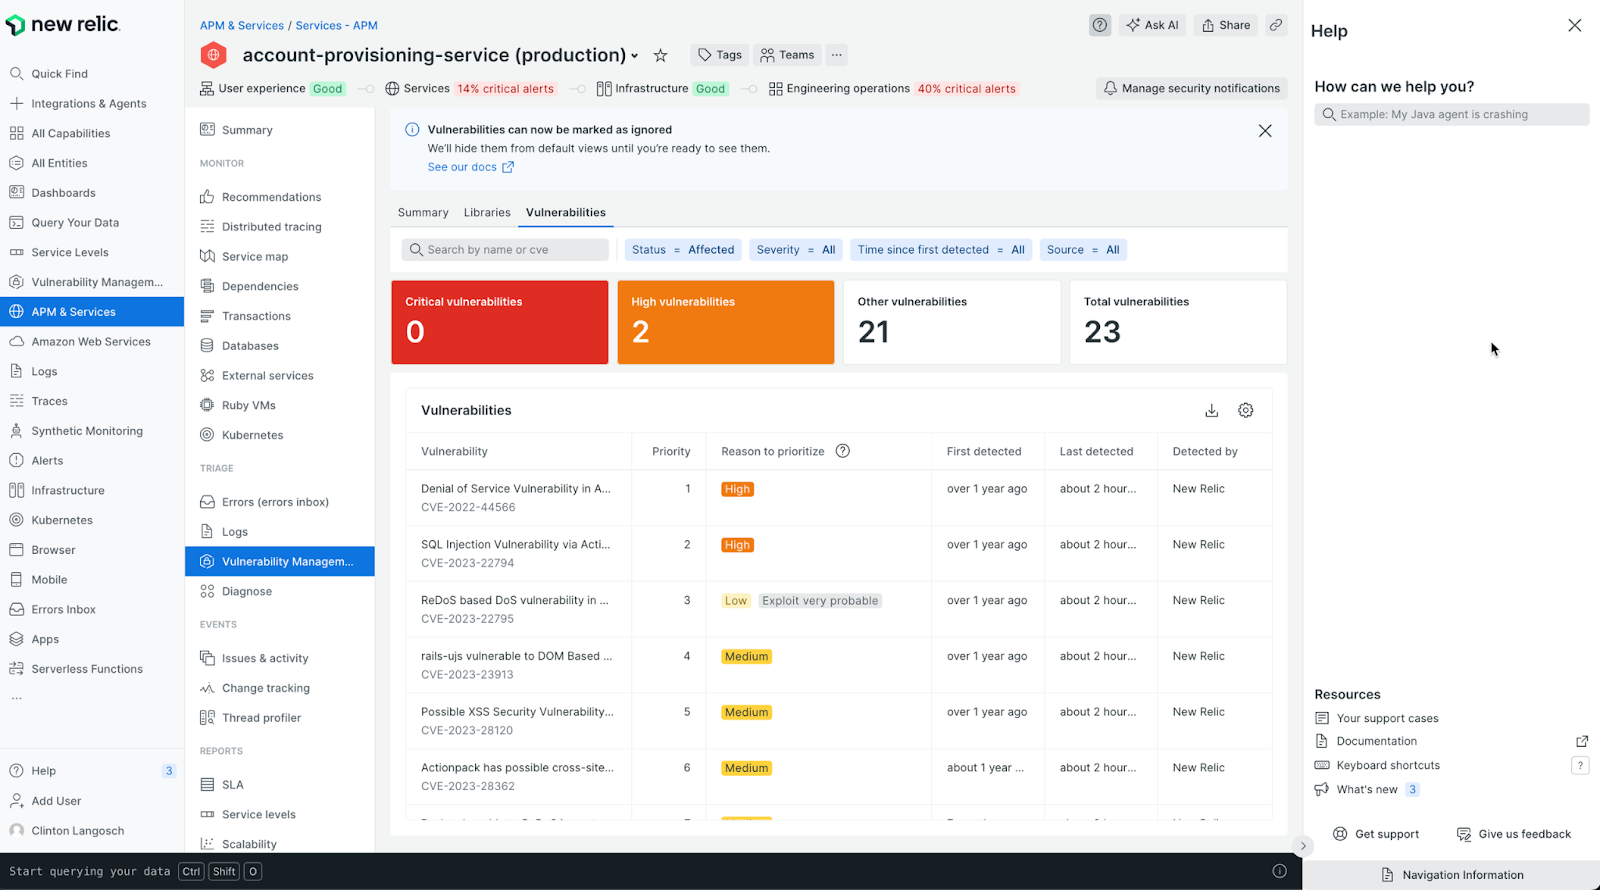Click the Help search input field
This screenshot has width=1600, height=890.
[1452, 115]
